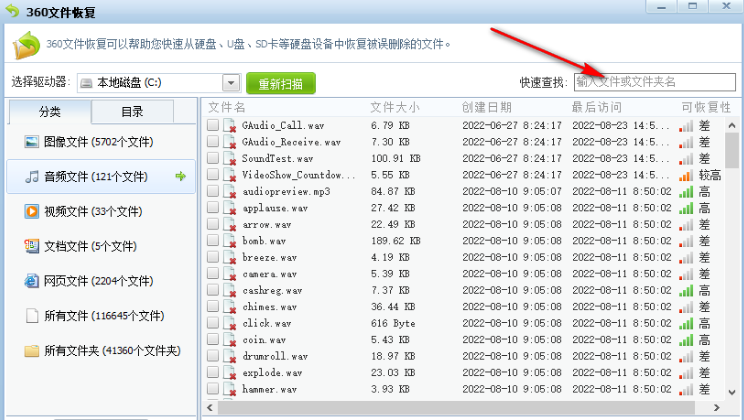Click the file icon beside audiopreview.mp3

point(230,192)
